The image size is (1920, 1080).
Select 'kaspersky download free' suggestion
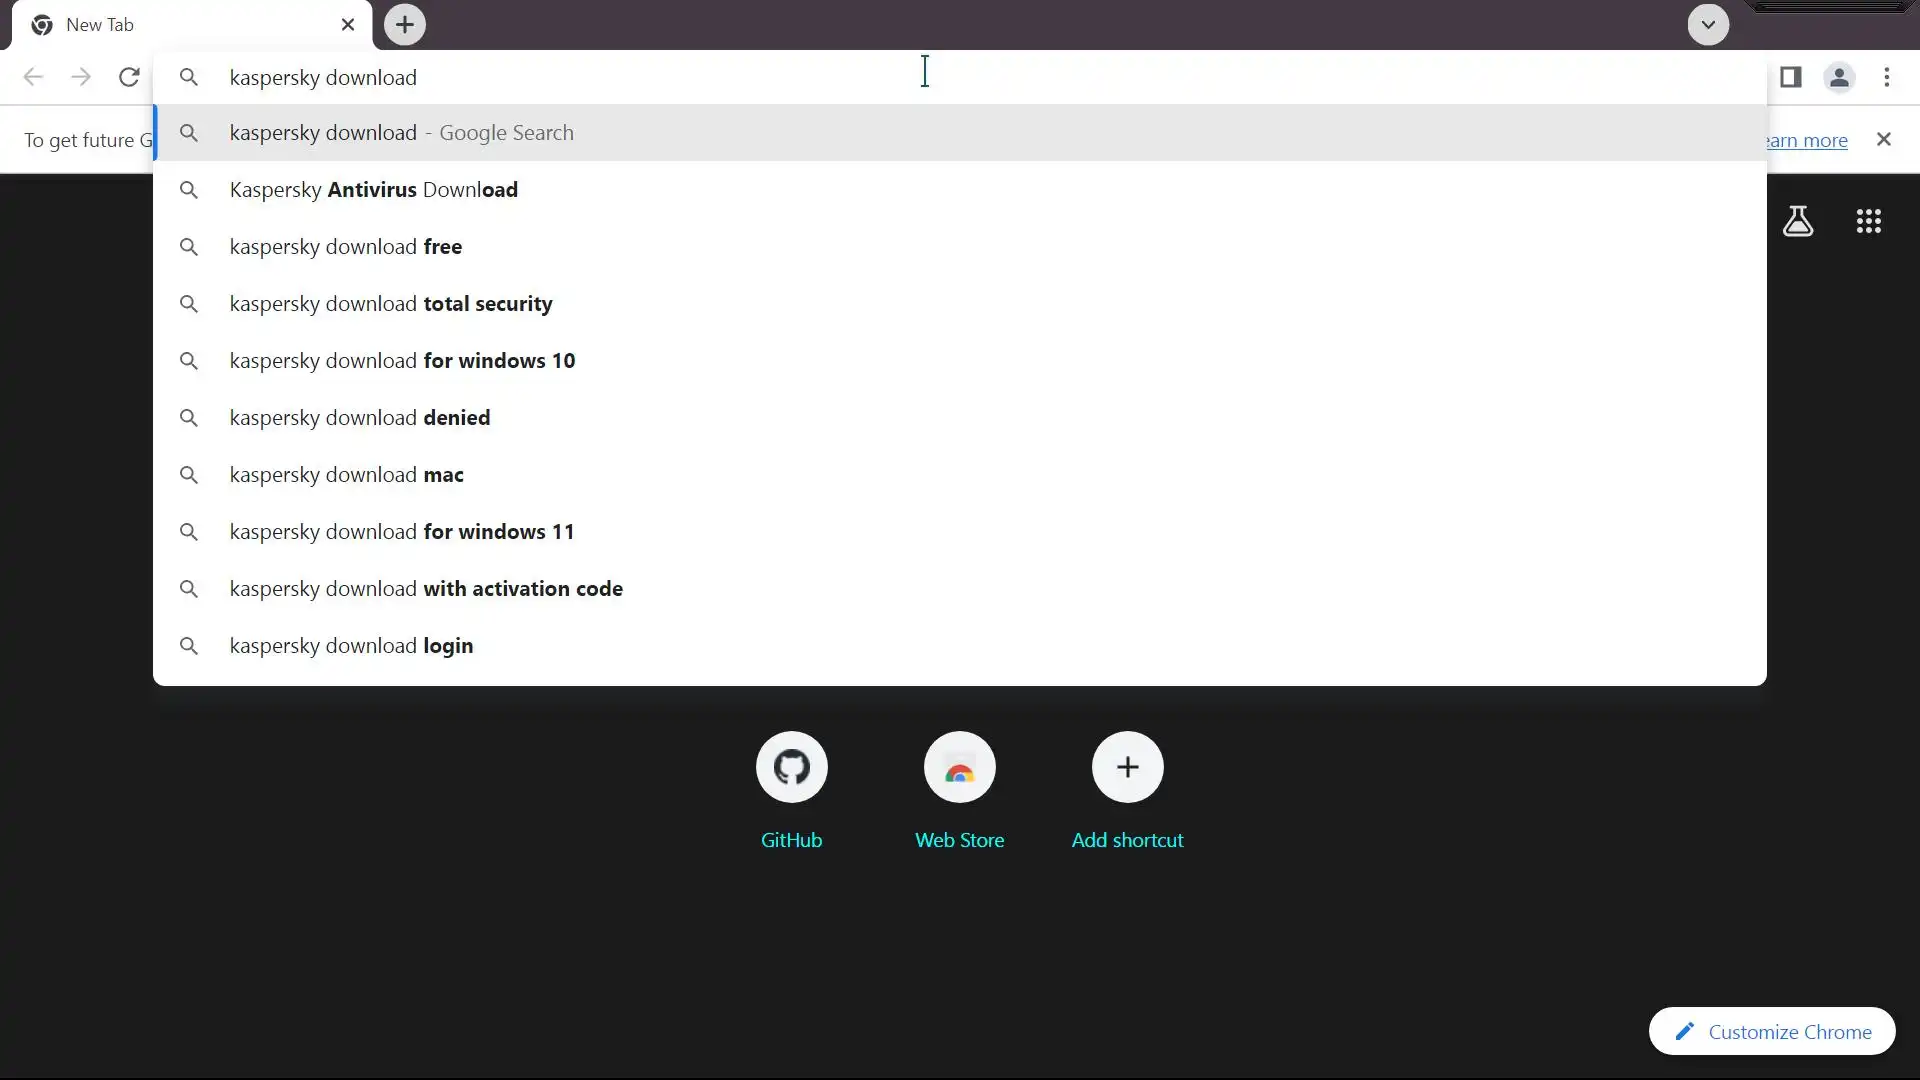point(346,247)
